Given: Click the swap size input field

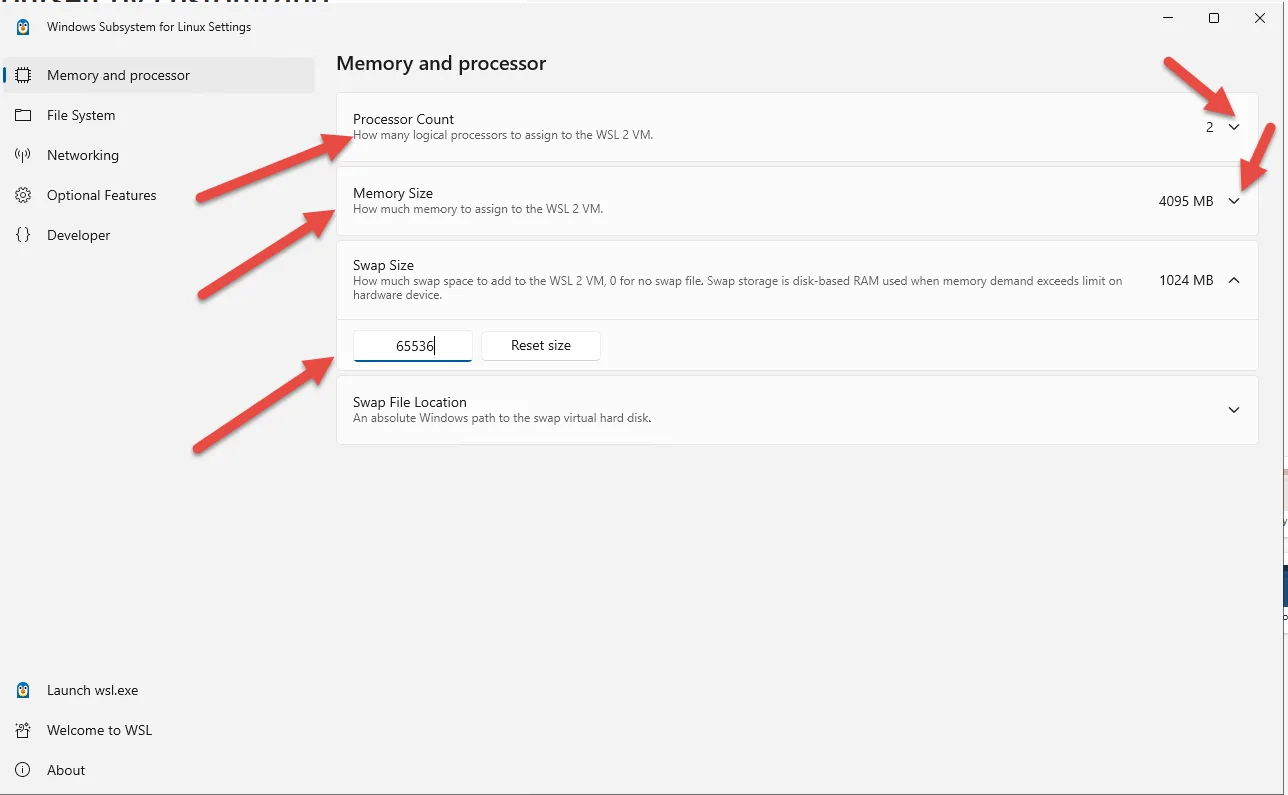Looking at the screenshot, I should [x=412, y=346].
